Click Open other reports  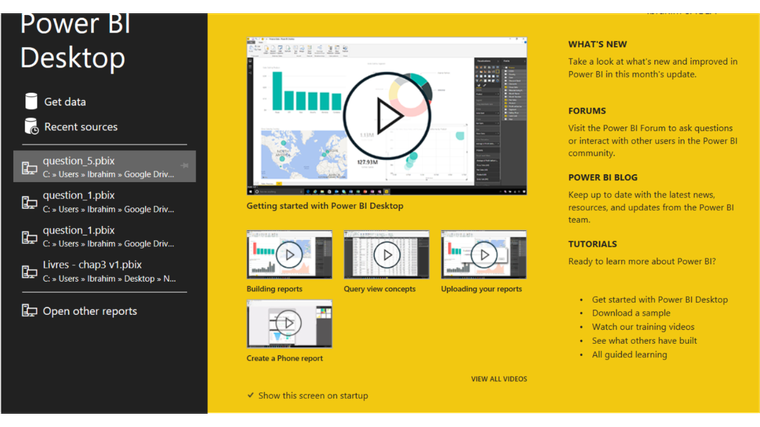click(90, 311)
